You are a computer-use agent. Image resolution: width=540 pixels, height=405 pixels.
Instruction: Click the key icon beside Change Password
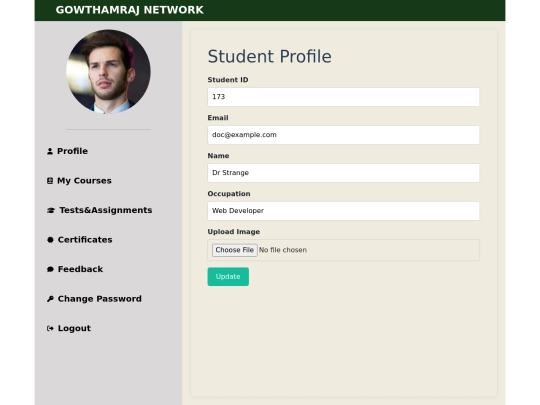tap(50, 299)
